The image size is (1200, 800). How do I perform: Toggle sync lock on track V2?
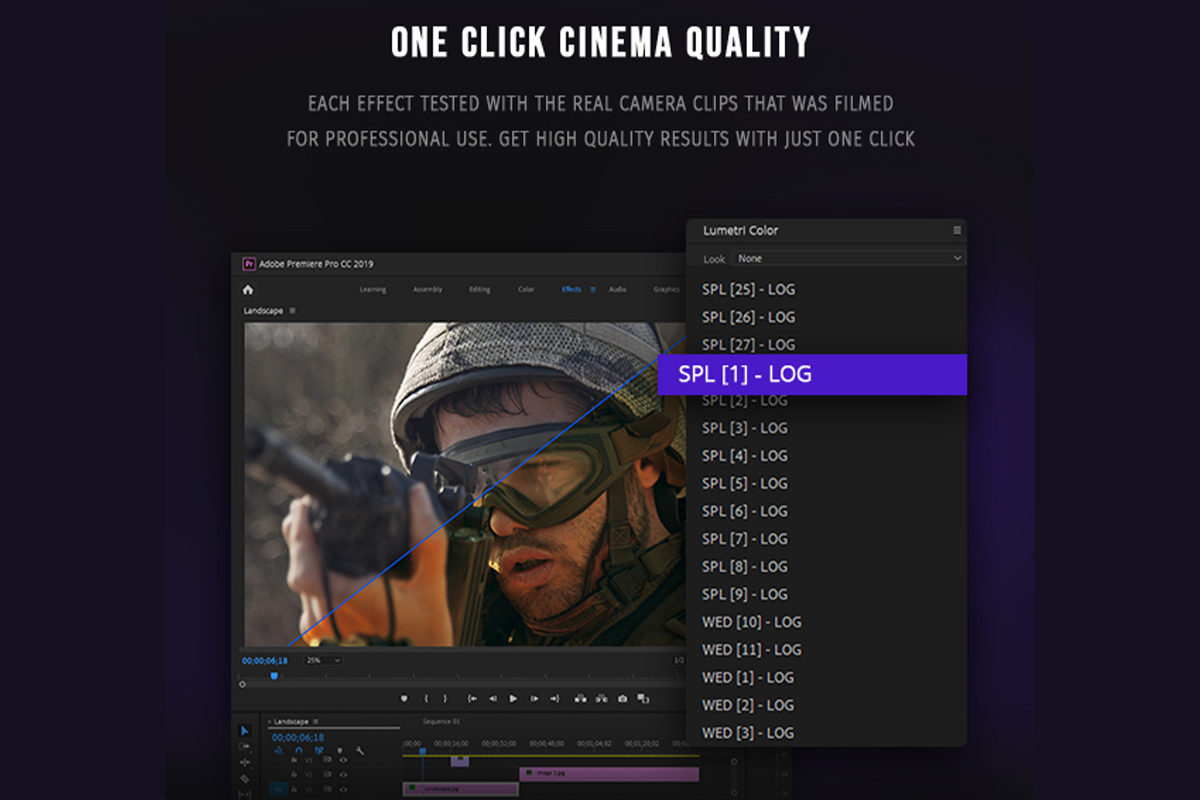pyautogui.click(x=327, y=774)
